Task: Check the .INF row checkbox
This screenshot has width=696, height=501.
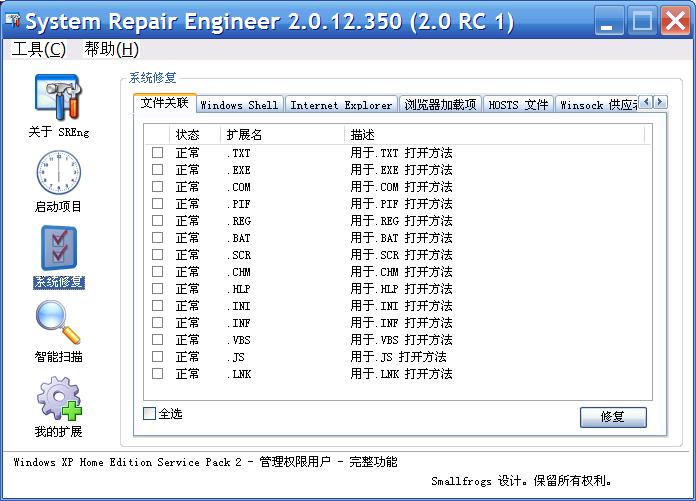Action: tap(157, 323)
